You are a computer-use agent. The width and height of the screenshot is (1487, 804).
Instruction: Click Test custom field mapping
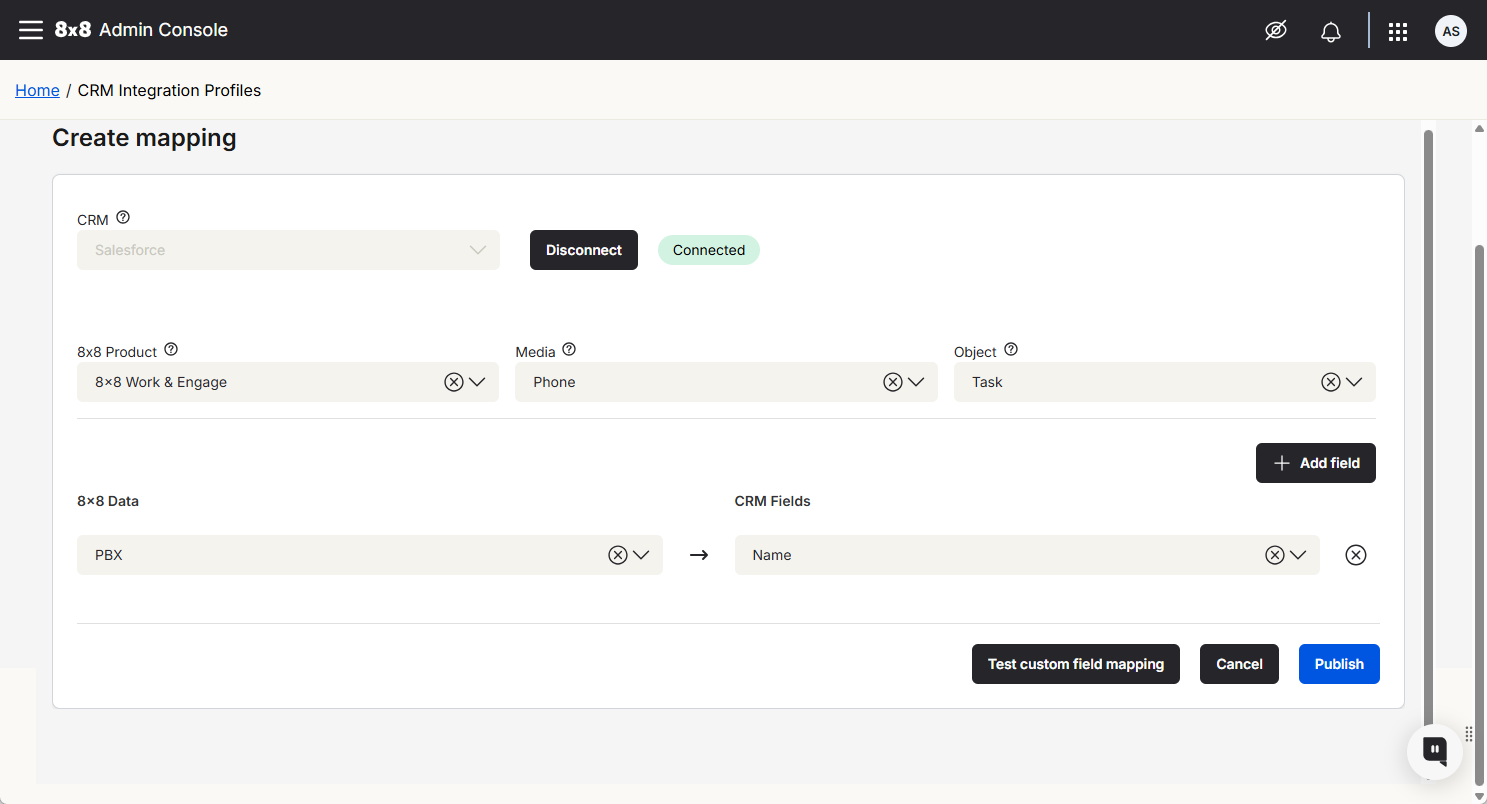click(1076, 664)
